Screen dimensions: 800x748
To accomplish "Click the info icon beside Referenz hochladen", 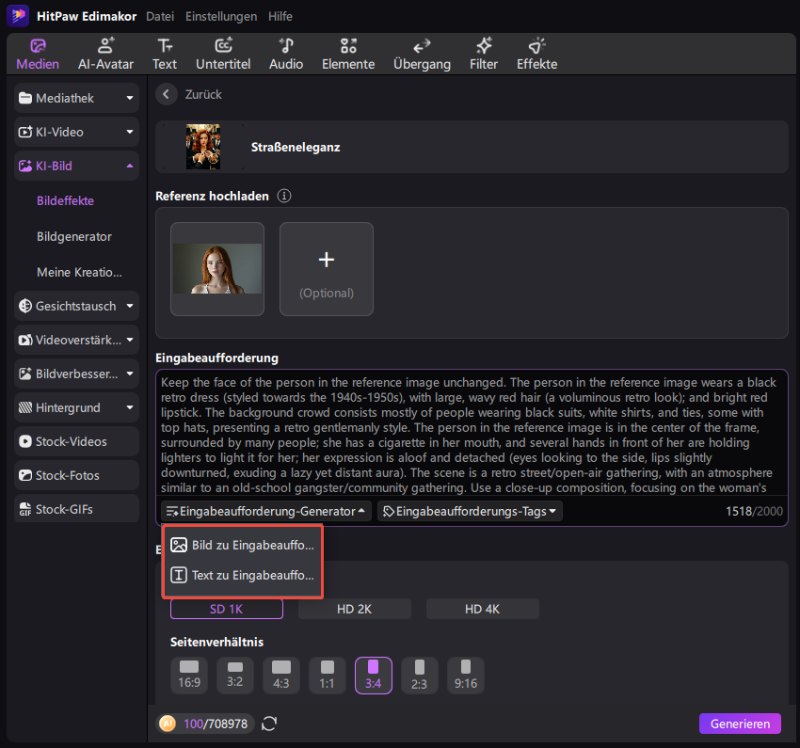I will pyautogui.click(x=284, y=196).
